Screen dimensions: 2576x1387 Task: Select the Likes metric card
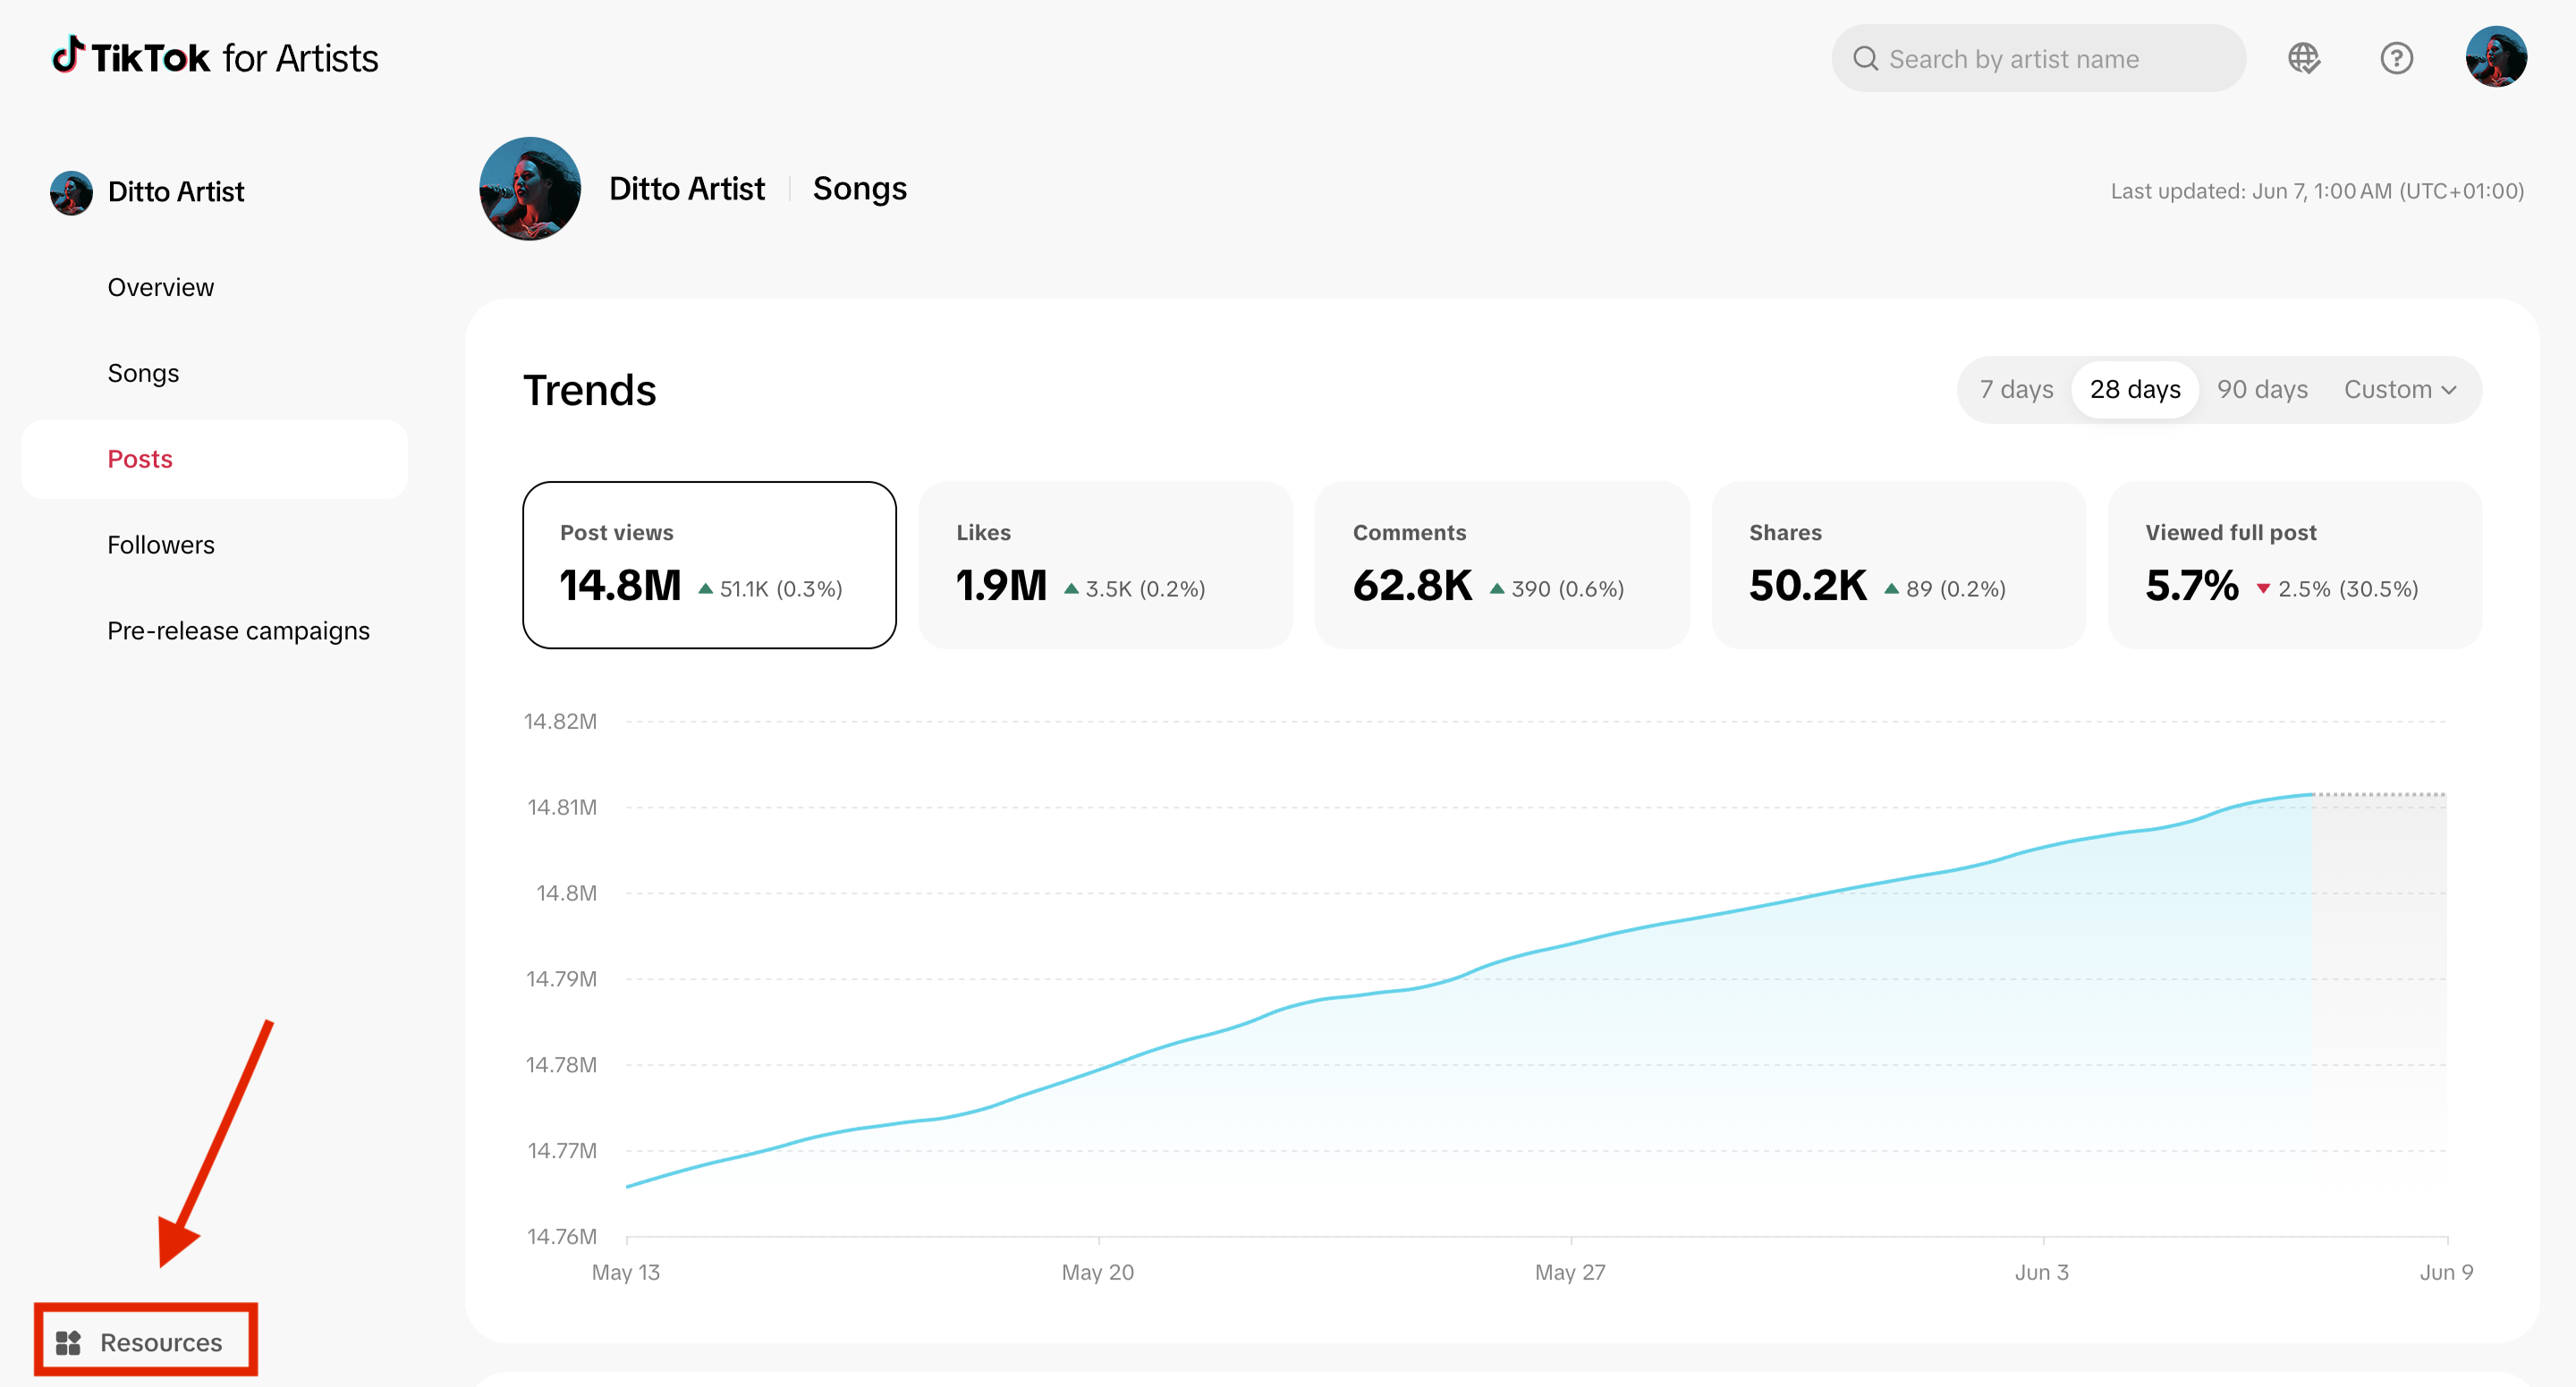[x=1105, y=565]
